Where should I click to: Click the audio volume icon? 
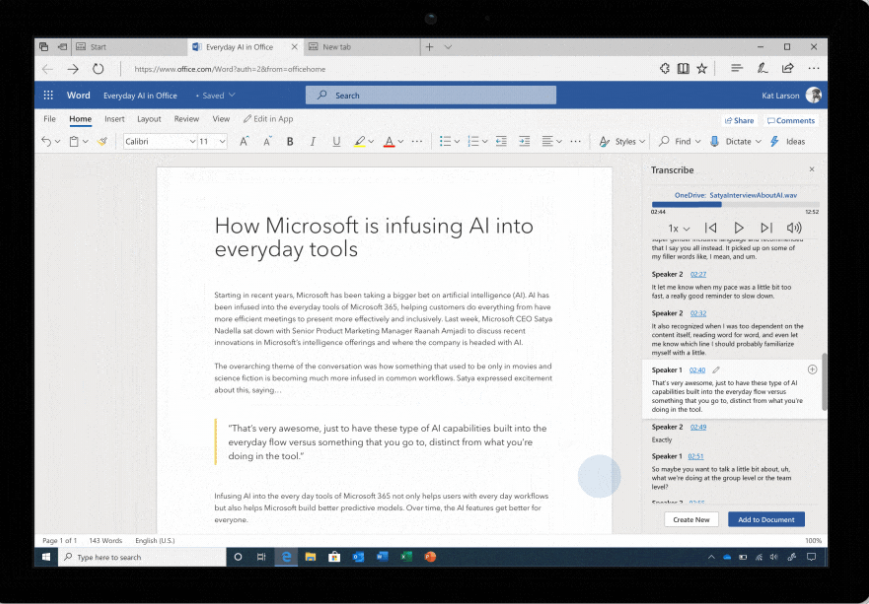tap(794, 228)
